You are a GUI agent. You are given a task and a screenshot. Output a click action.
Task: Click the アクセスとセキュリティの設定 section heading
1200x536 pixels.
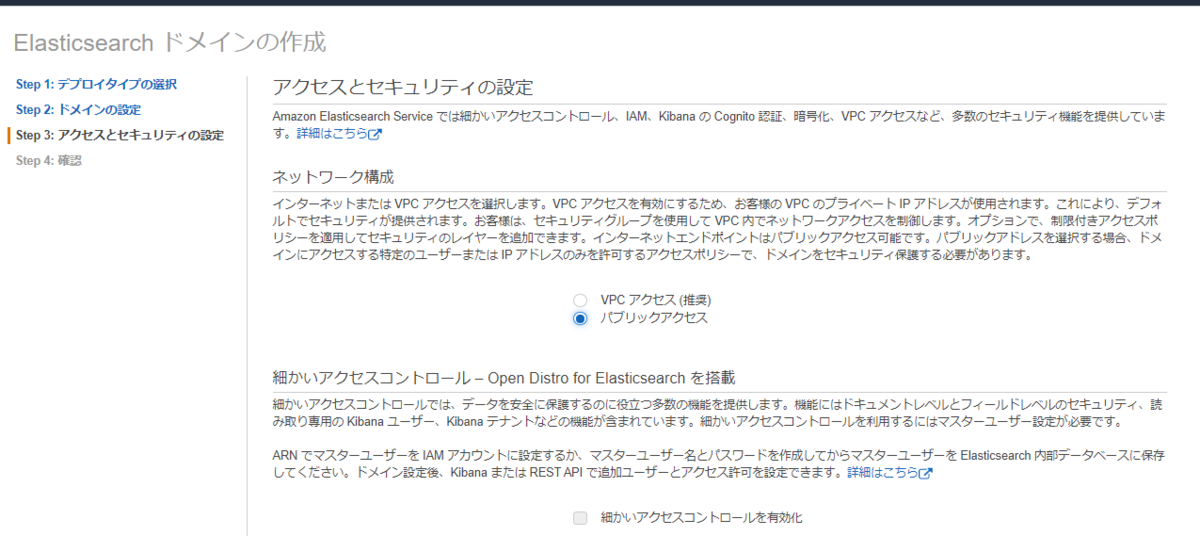click(x=403, y=87)
